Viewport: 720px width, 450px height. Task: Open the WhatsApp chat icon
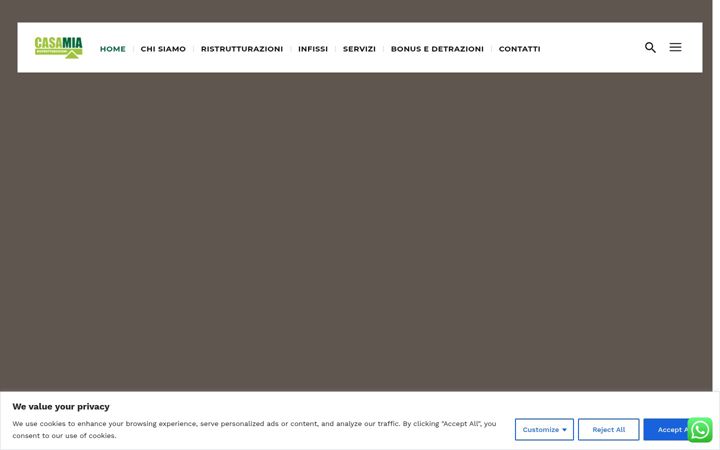[x=700, y=430]
